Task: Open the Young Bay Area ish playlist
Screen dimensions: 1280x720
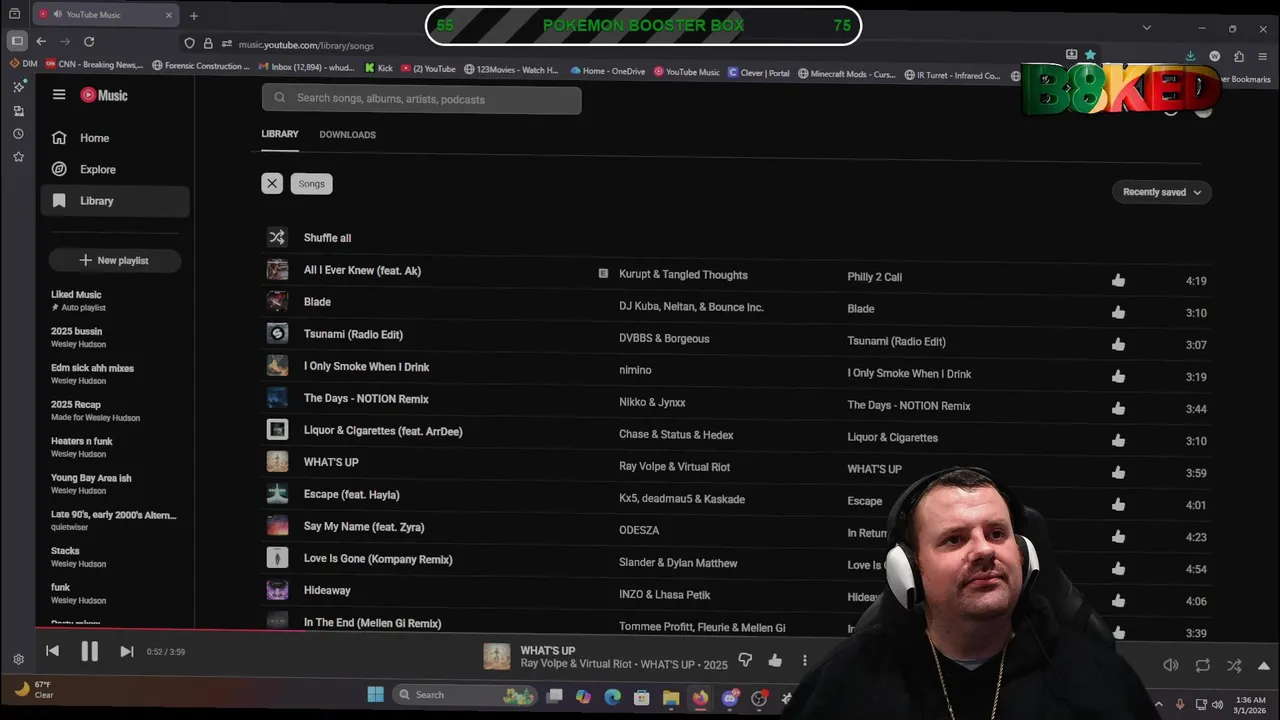Action: coord(91,478)
